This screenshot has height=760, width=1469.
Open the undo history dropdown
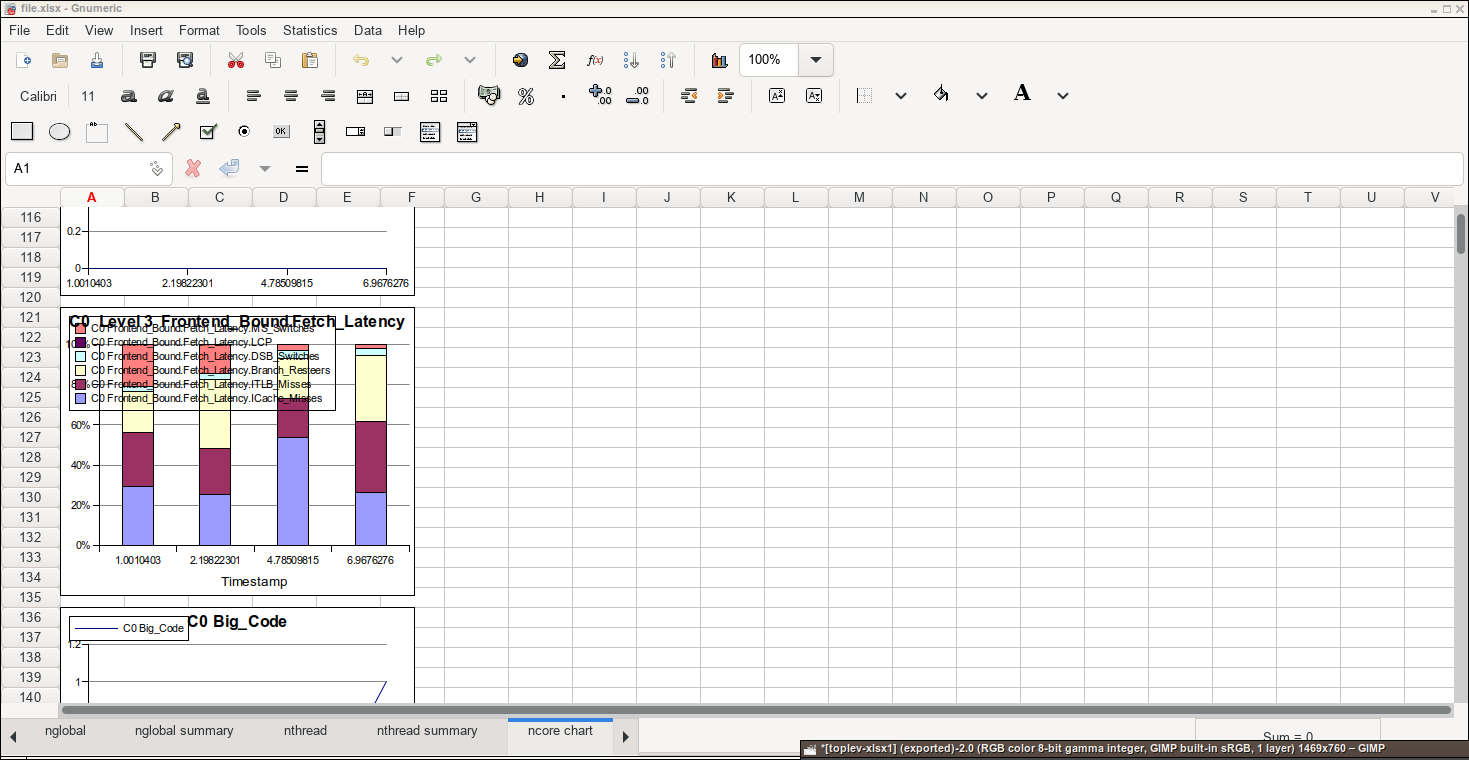pos(397,60)
